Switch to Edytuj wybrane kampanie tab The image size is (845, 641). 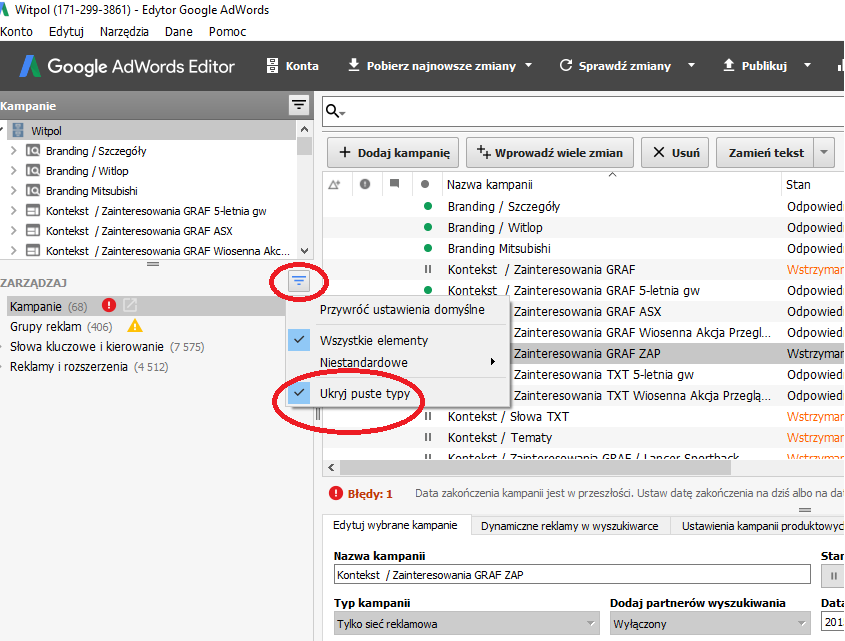pyautogui.click(x=395, y=525)
